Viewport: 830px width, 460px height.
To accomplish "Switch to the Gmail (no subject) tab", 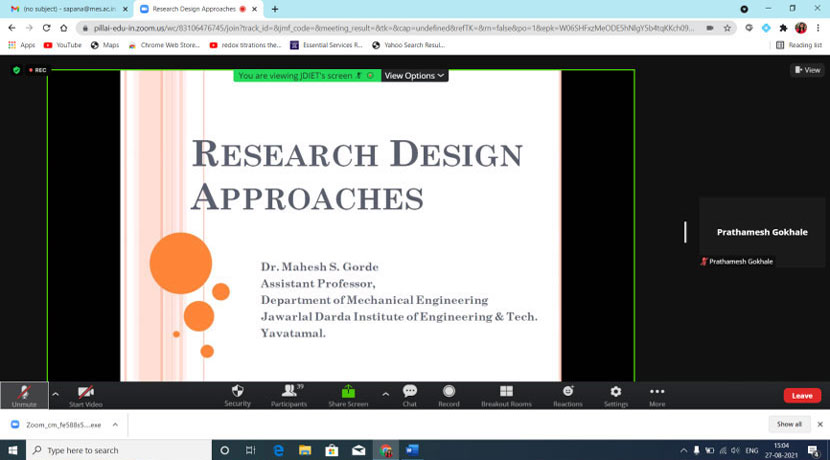I will pyautogui.click(x=64, y=9).
